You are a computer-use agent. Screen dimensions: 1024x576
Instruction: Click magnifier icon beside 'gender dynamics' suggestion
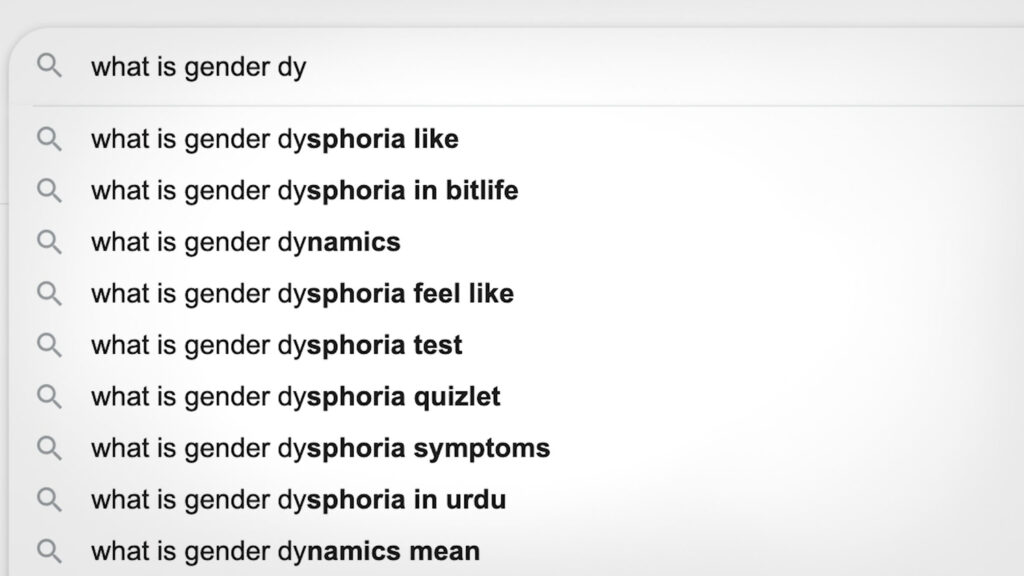pyautogui.click(x=49, y=242)
